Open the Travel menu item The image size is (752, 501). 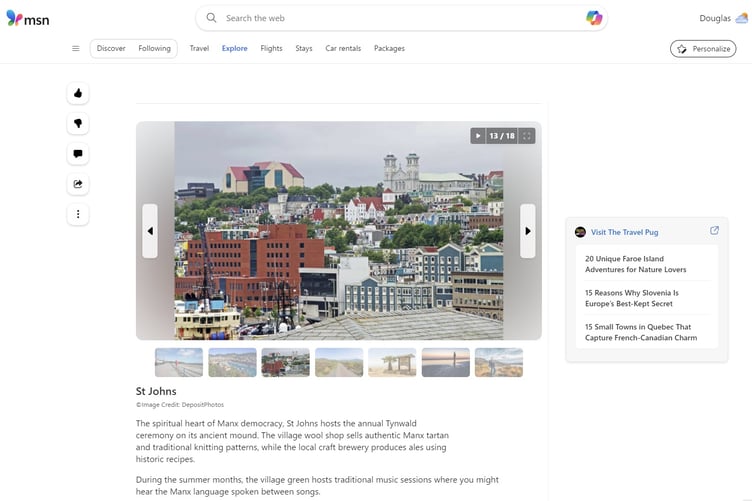click(x=199, y=48)
